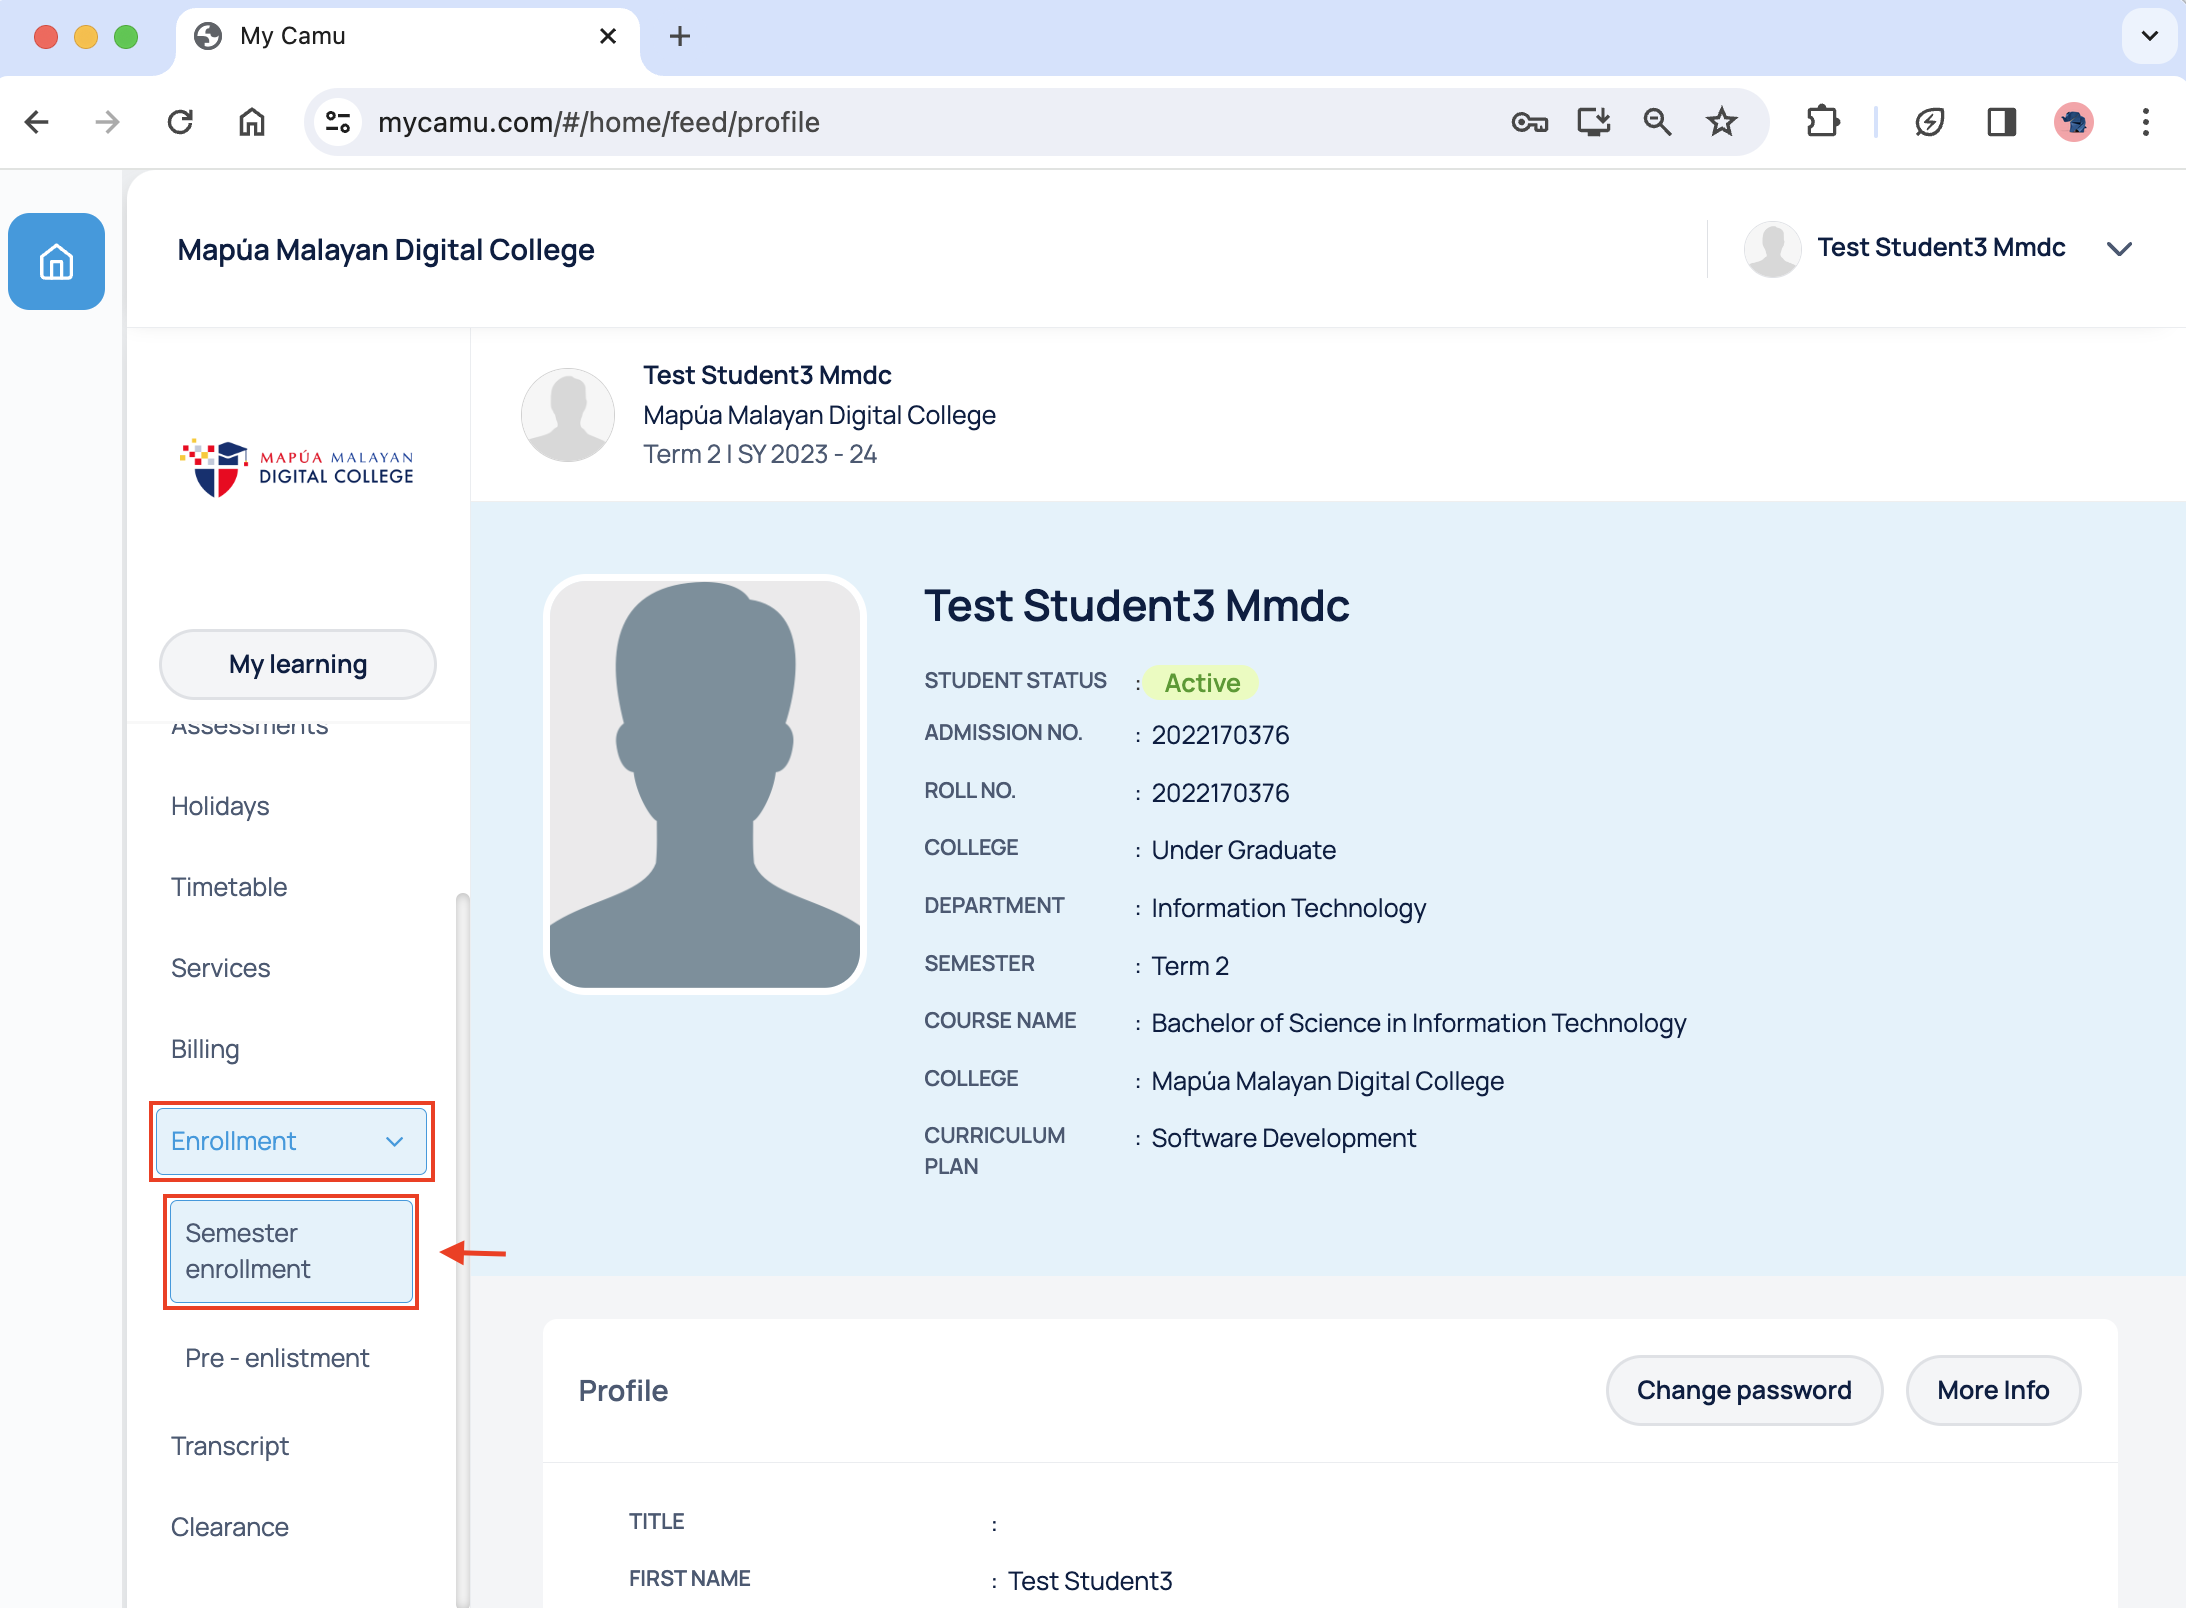This screenshot has width=2186, height=1608.
Task: Click the large profile photo placeholder
Action: (705, 784)
